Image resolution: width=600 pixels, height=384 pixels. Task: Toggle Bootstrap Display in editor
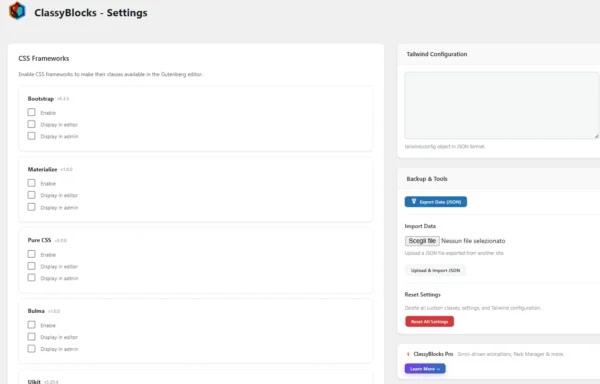pyautogui.click(x=31, y=124)
